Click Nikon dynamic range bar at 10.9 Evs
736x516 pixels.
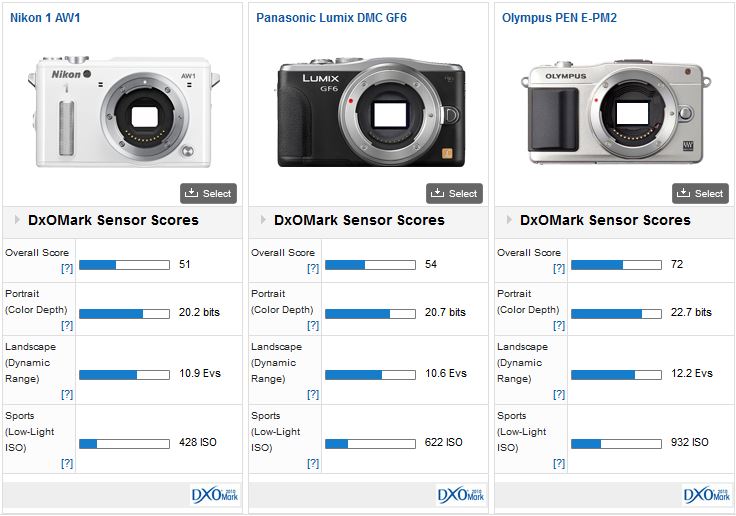click(x=124, y=375)
